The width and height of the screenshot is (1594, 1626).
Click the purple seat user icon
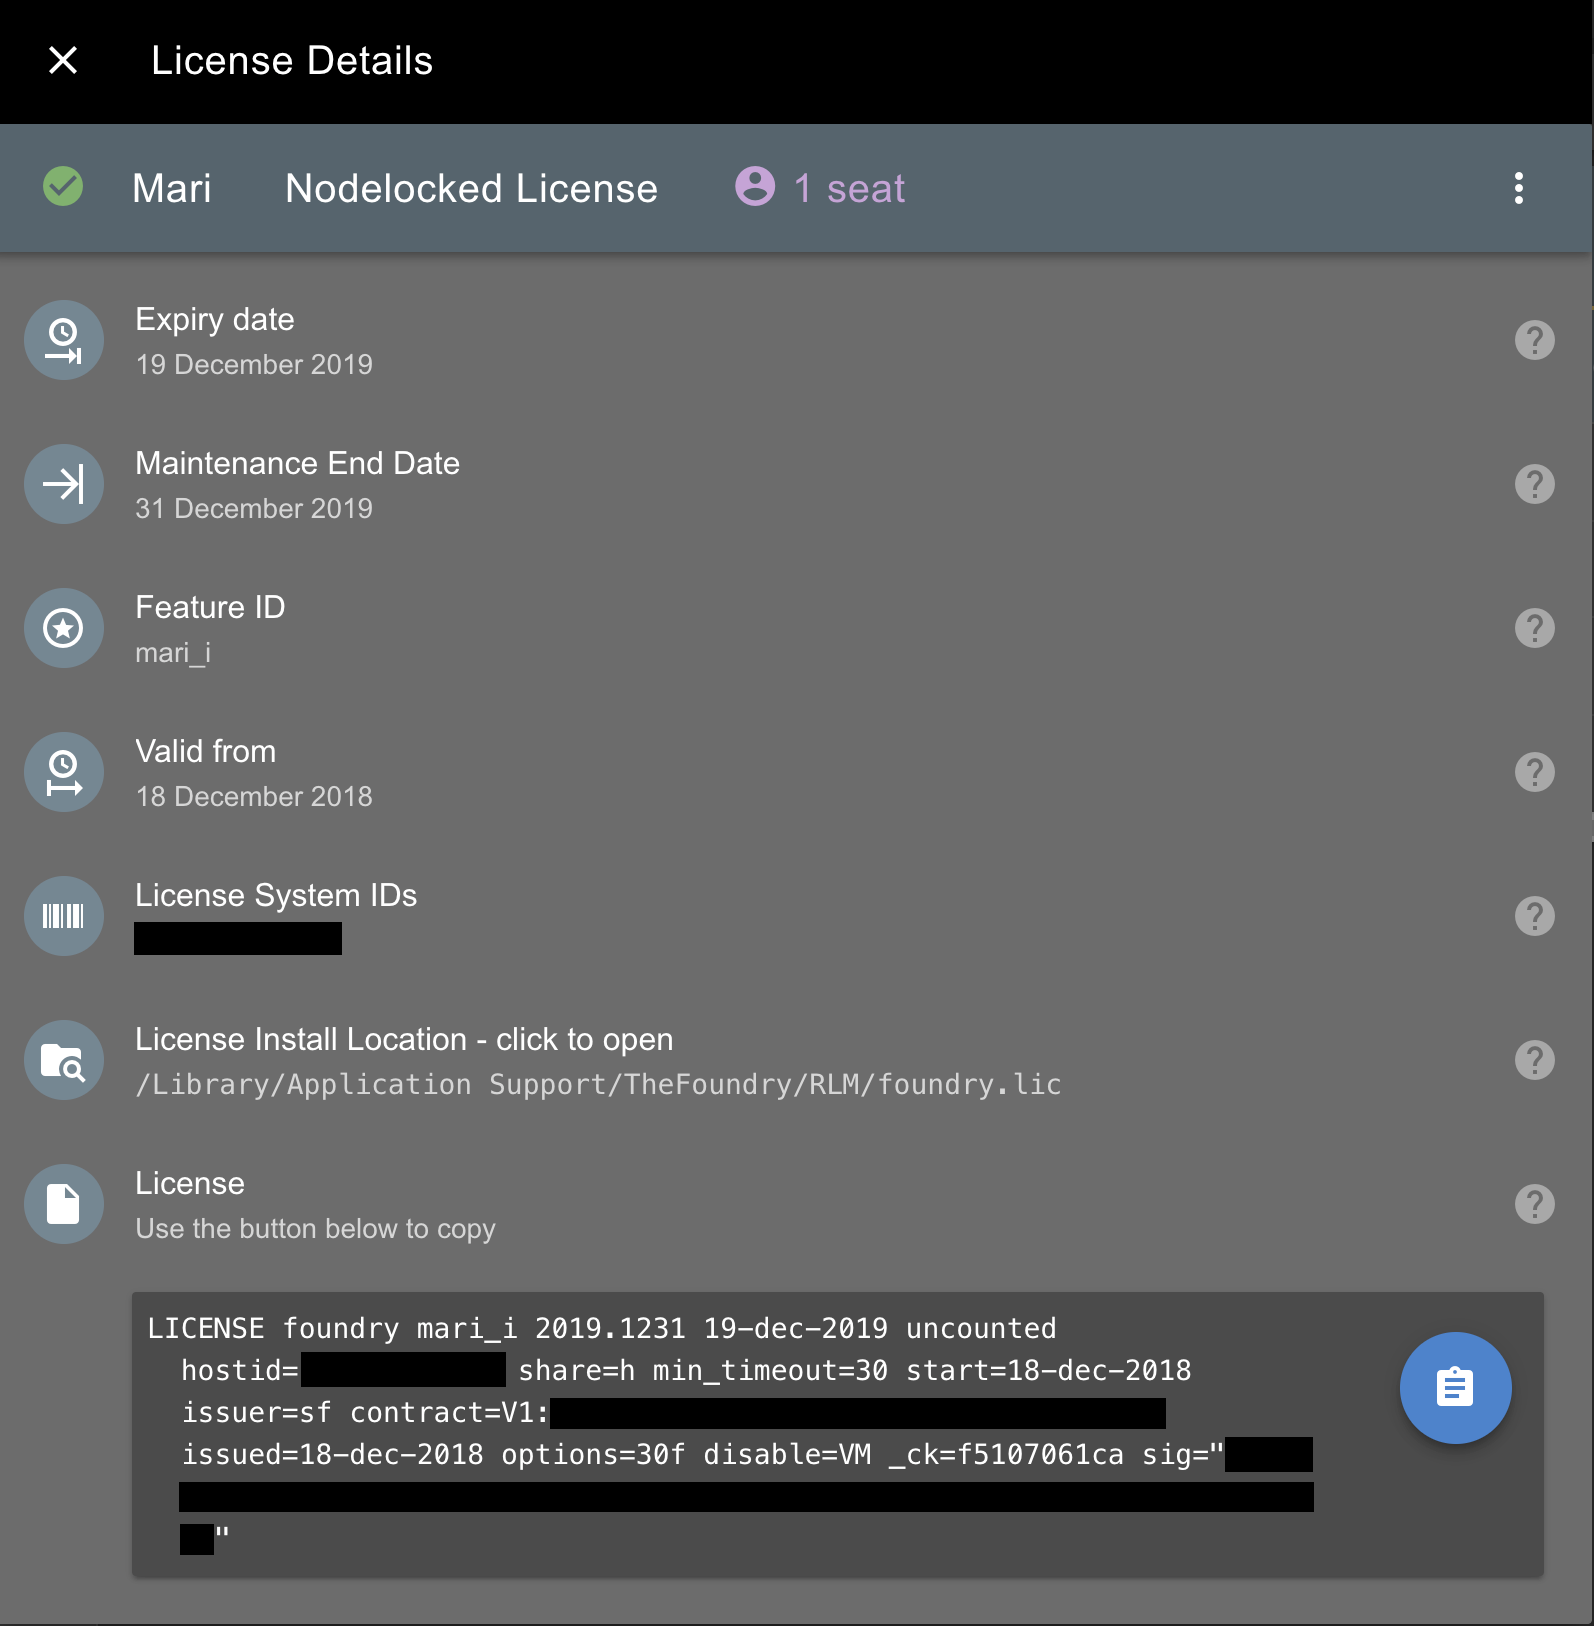[755, 186]
